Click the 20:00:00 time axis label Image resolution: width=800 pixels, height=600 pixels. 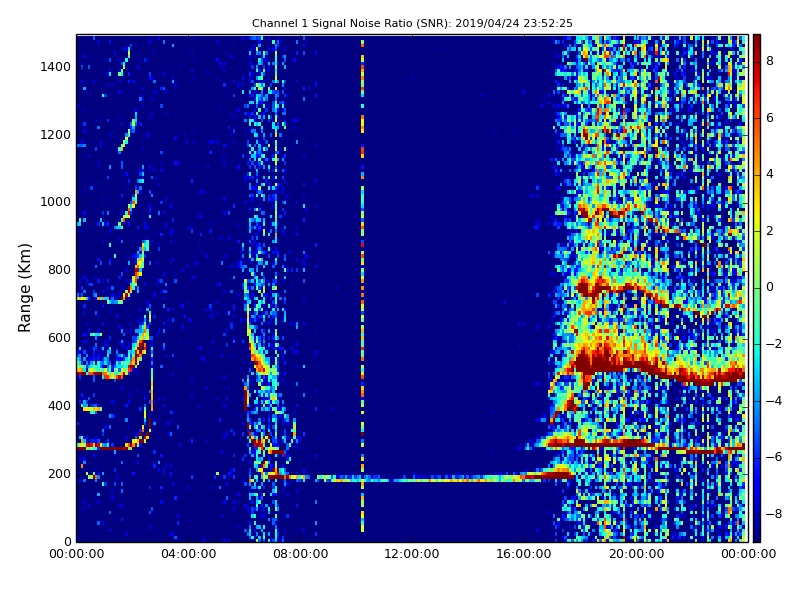[636, 554]
